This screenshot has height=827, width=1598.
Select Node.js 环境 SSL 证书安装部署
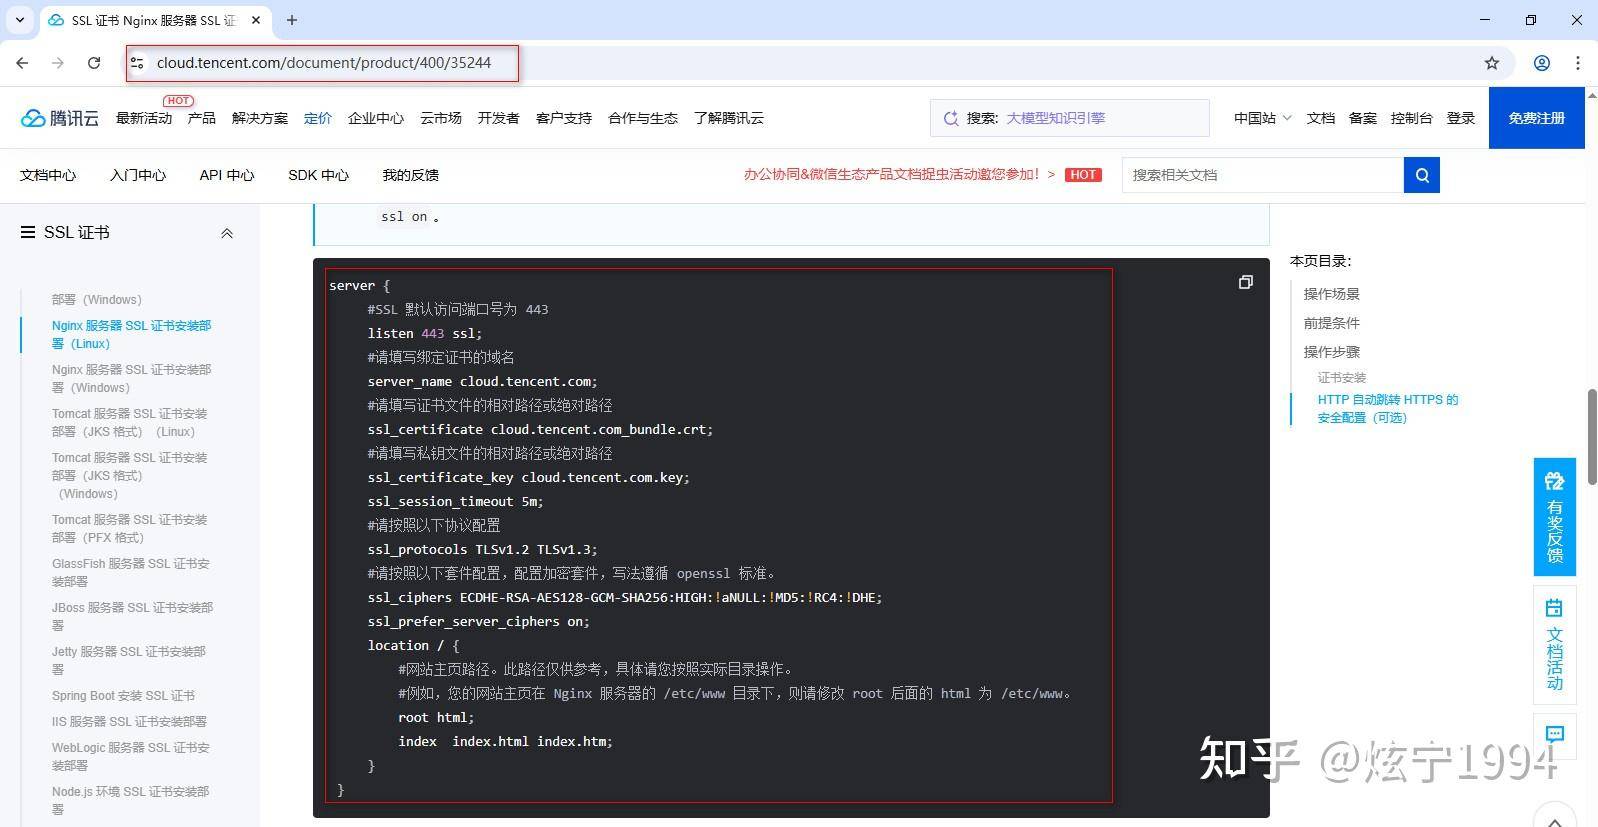tap(130, 800)
